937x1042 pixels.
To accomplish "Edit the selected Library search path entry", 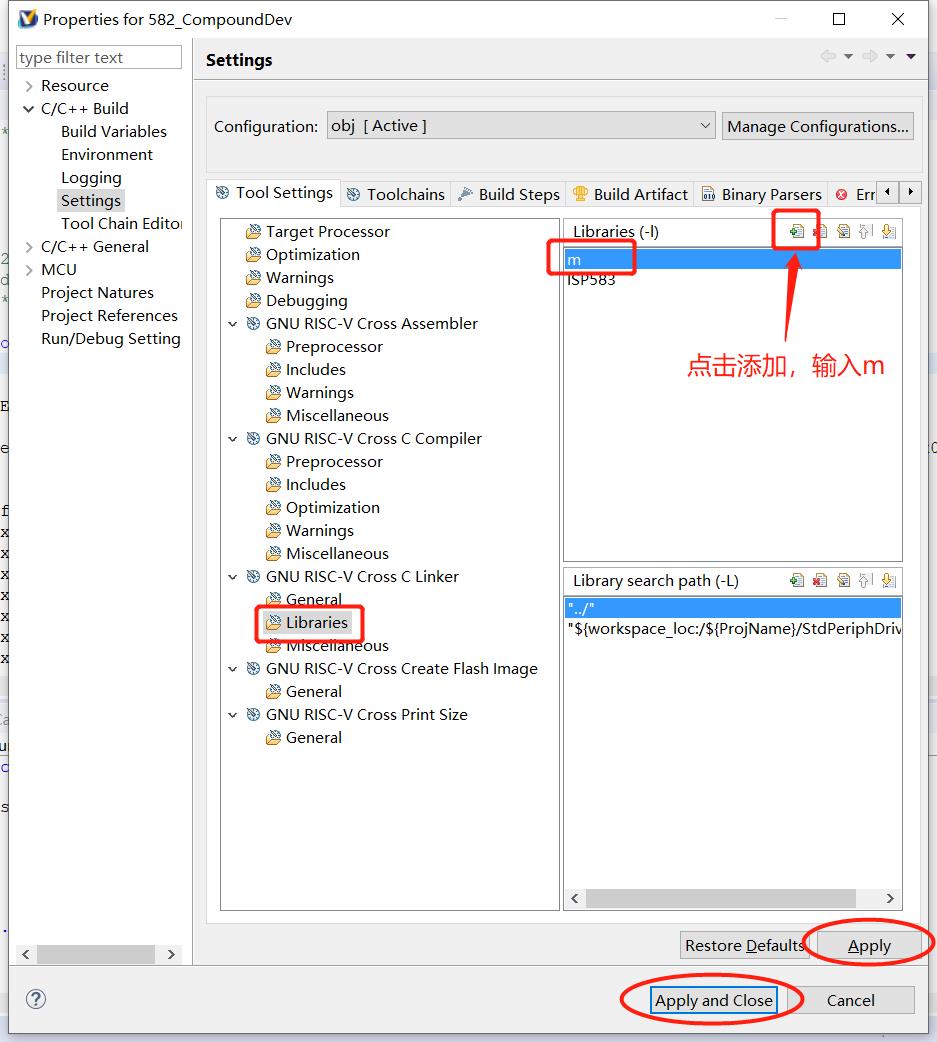I will click(x=843, y=580).
